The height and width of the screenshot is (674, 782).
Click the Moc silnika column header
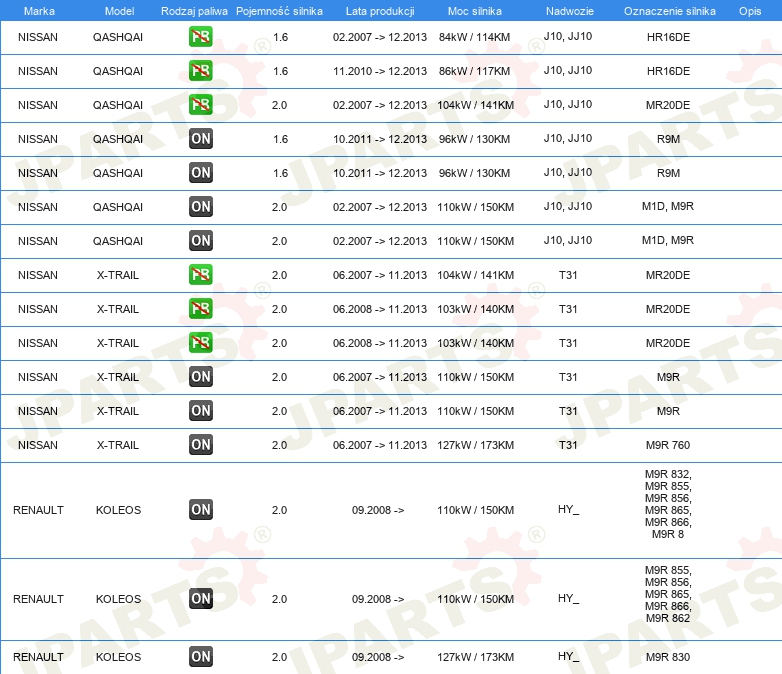coord(475,11)
